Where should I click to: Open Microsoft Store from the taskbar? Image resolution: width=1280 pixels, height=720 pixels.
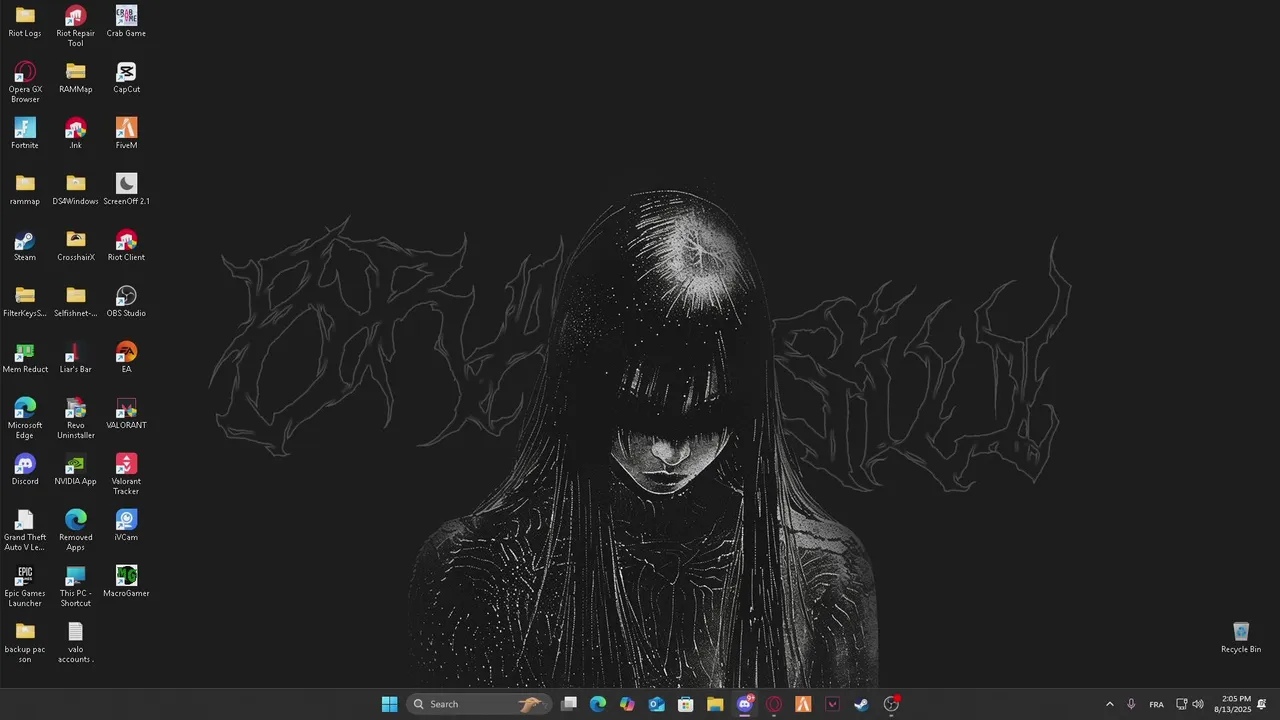tap(686, 704)
